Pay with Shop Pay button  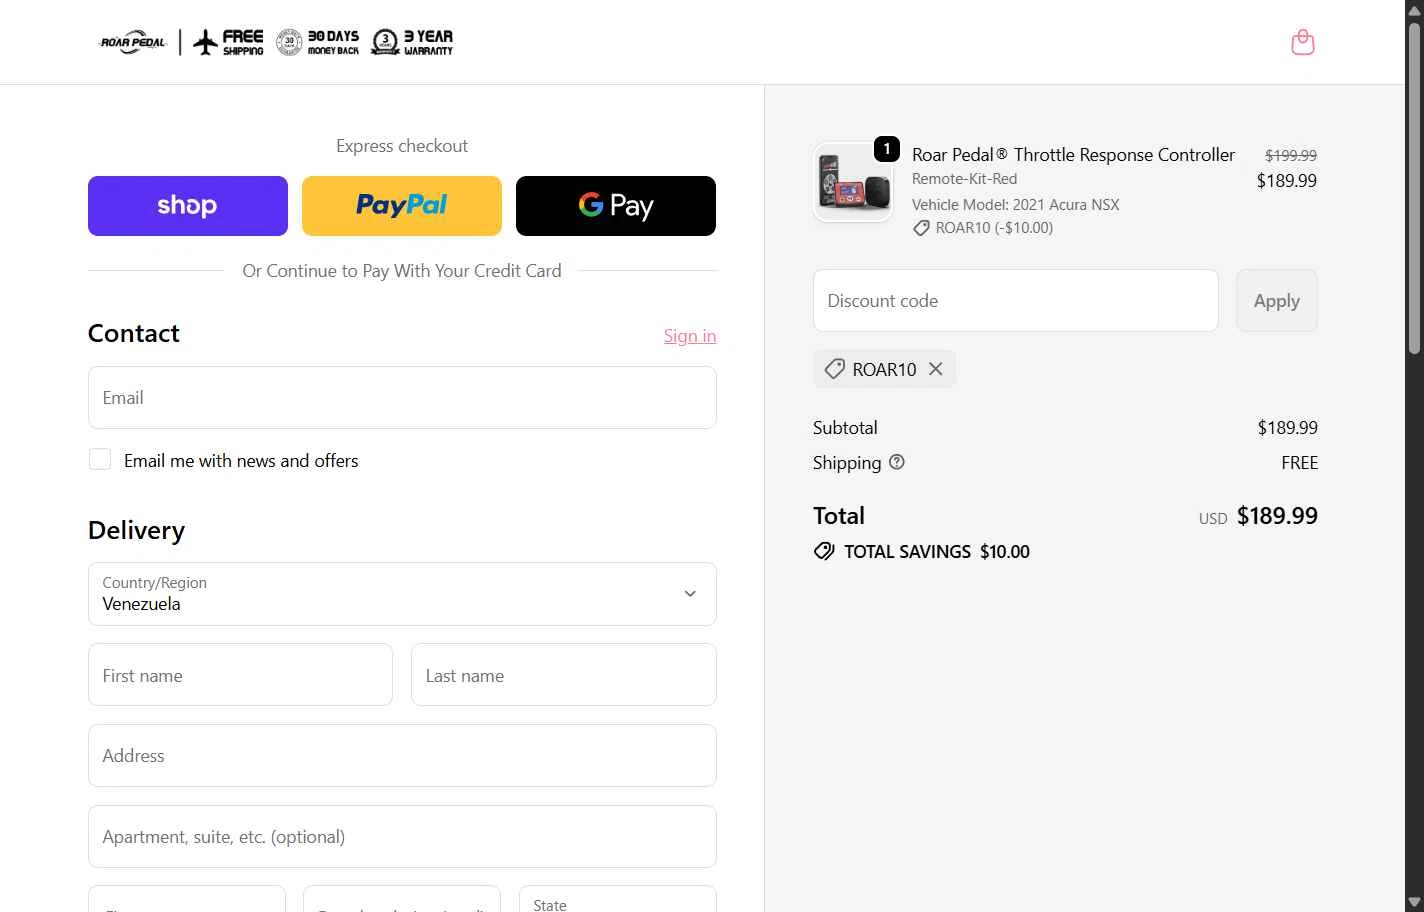point(188,206)
